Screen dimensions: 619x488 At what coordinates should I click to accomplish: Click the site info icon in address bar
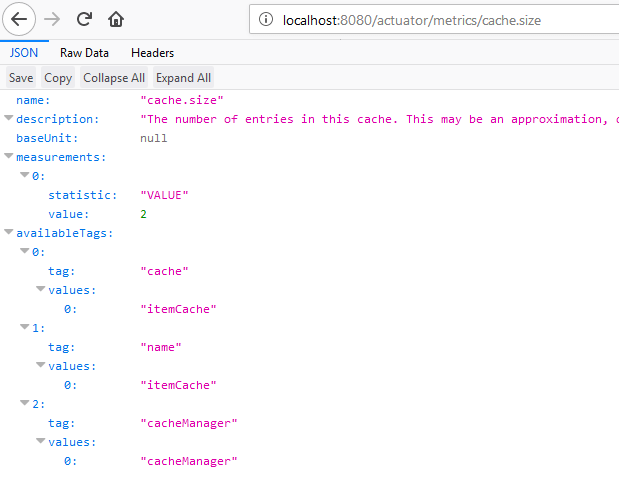pos(265,19)
